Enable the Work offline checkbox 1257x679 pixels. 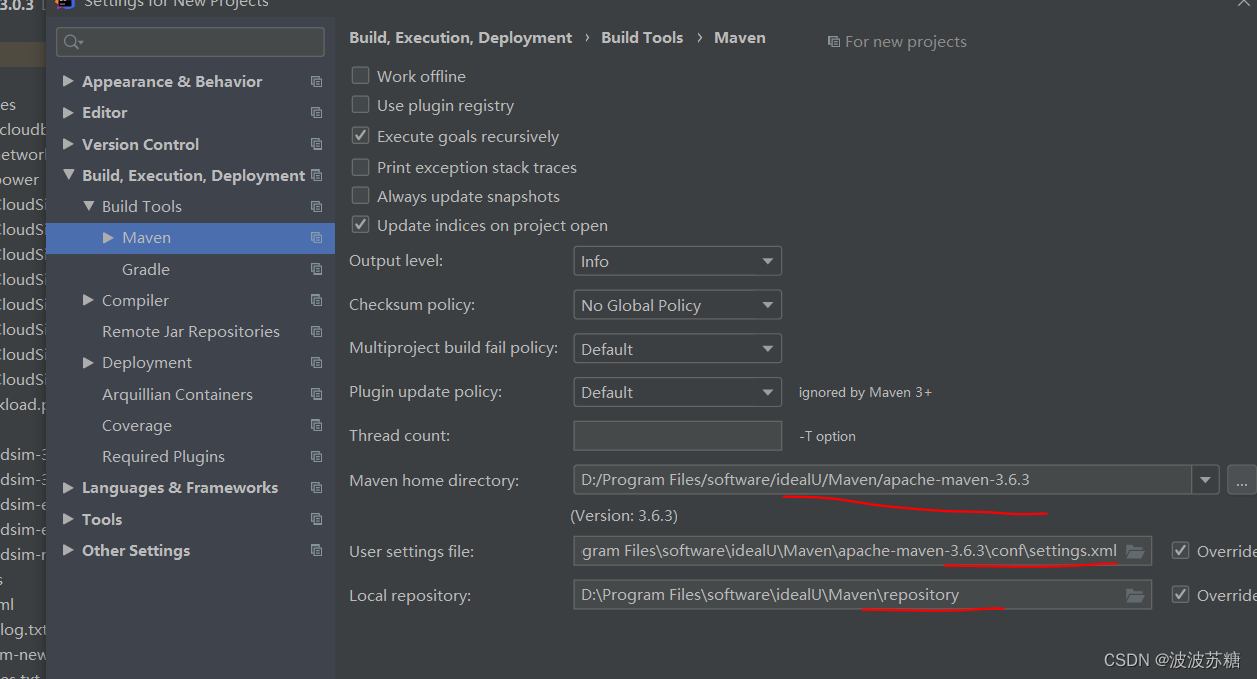tap(361, 76)
